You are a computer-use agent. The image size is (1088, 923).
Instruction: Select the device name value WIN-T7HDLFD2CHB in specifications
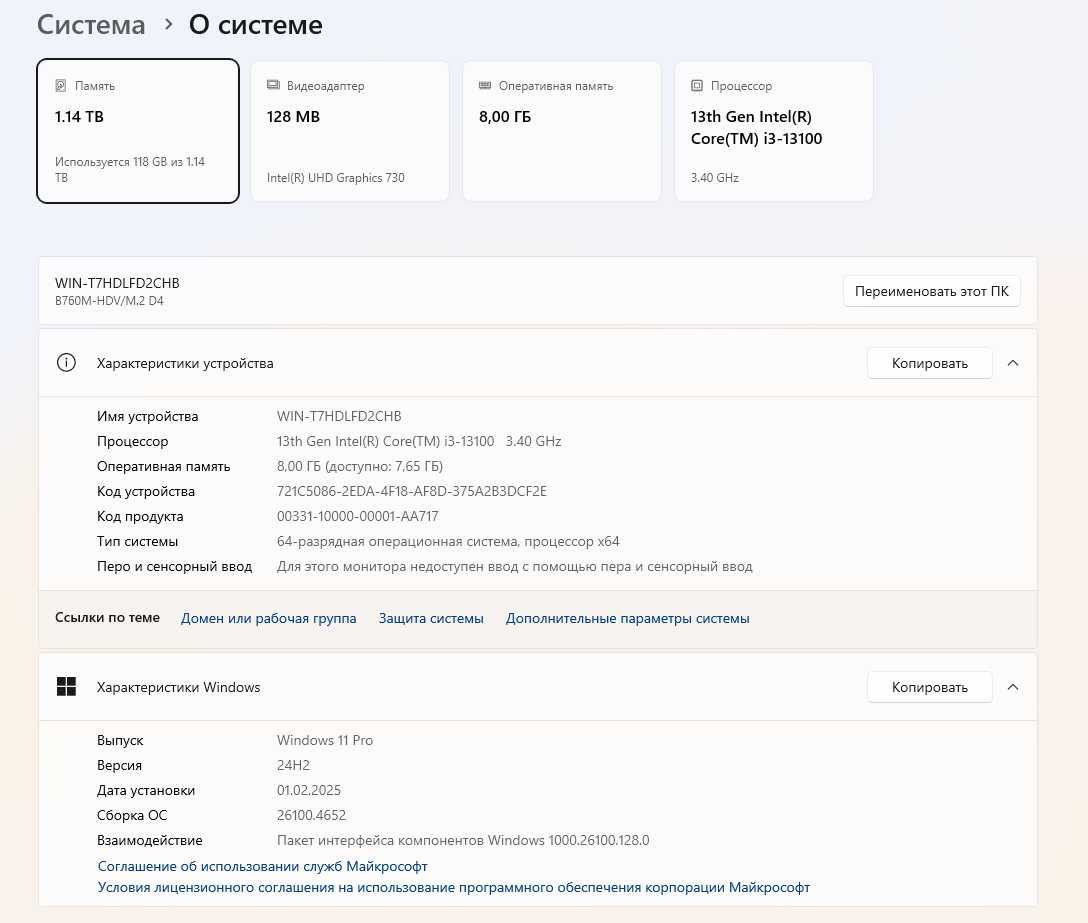339,416
